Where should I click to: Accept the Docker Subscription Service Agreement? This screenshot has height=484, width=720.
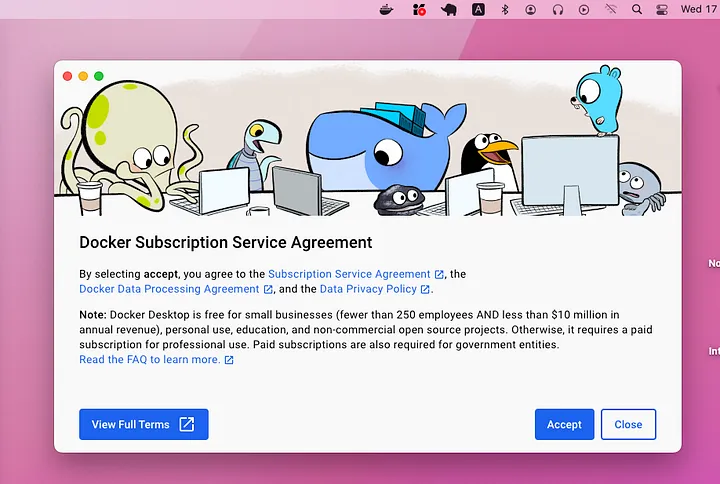tap(564, 424)
